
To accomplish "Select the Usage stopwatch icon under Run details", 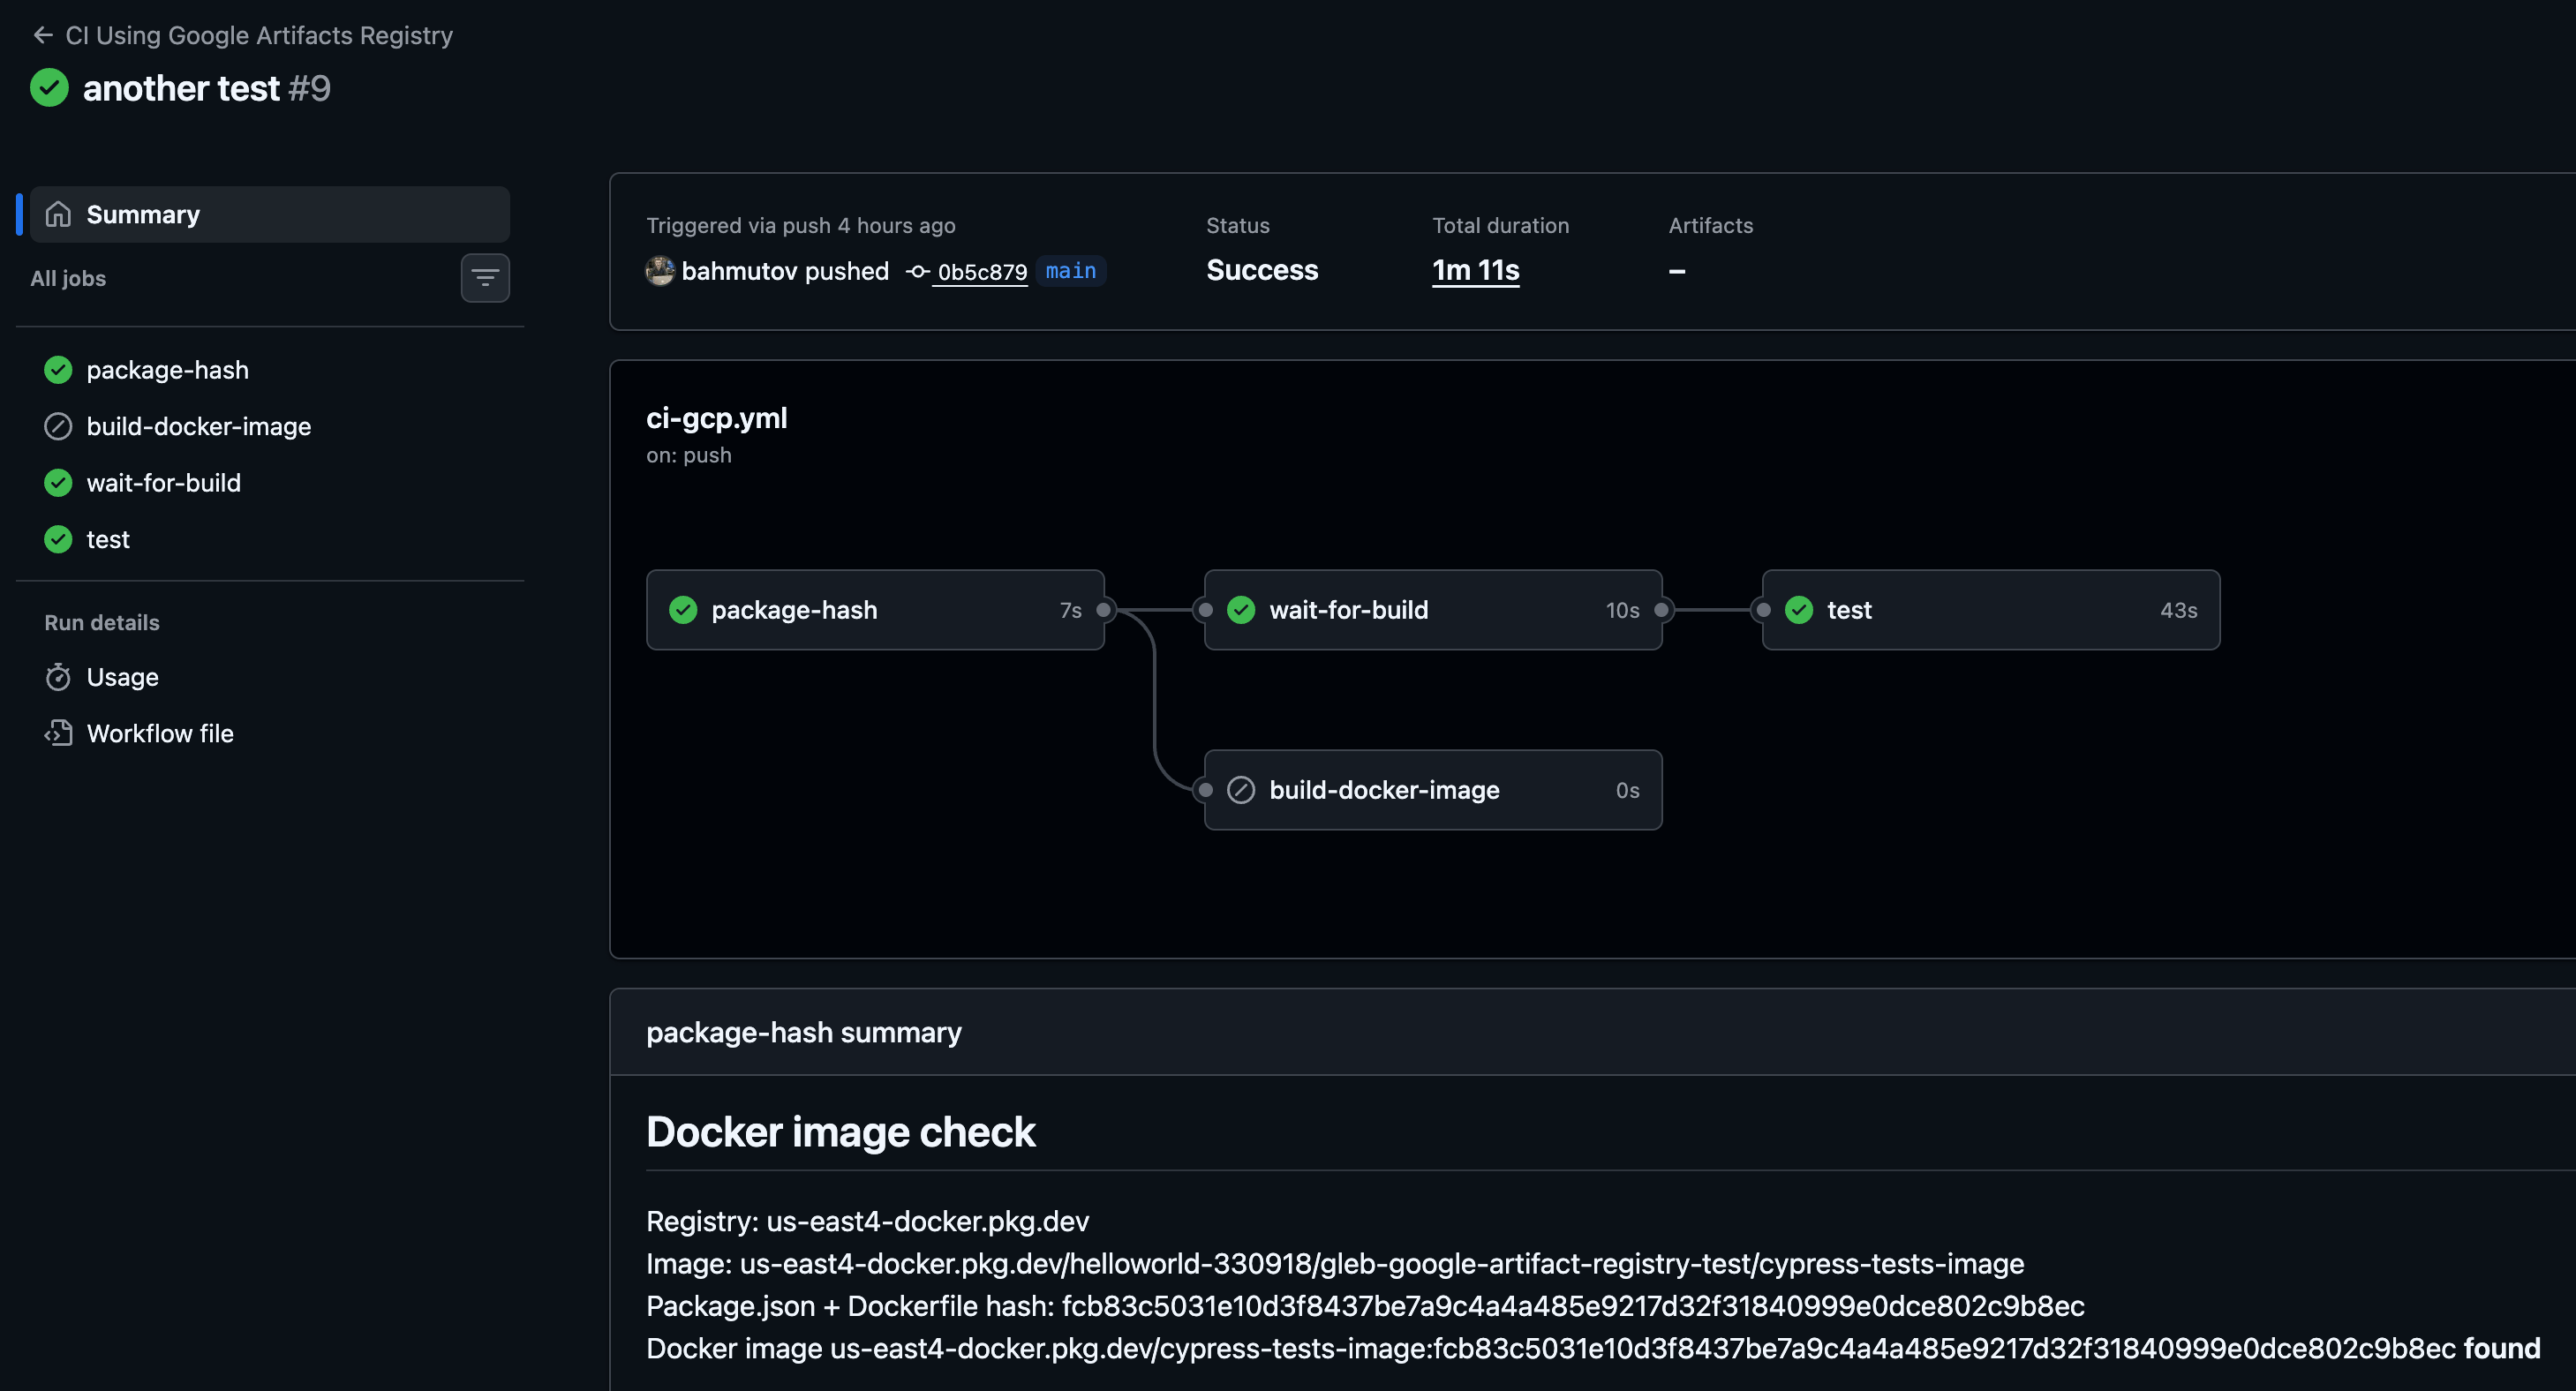I will point(58,677).
